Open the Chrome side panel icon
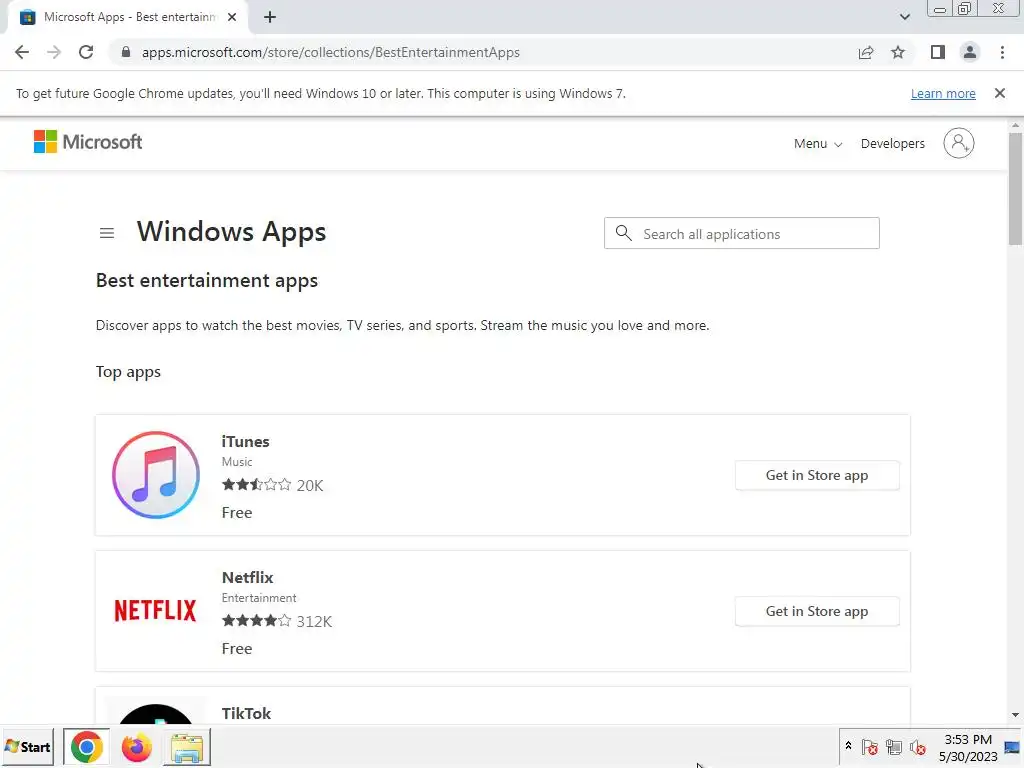The image size is (1024, 768). click(x=938, y=52)
